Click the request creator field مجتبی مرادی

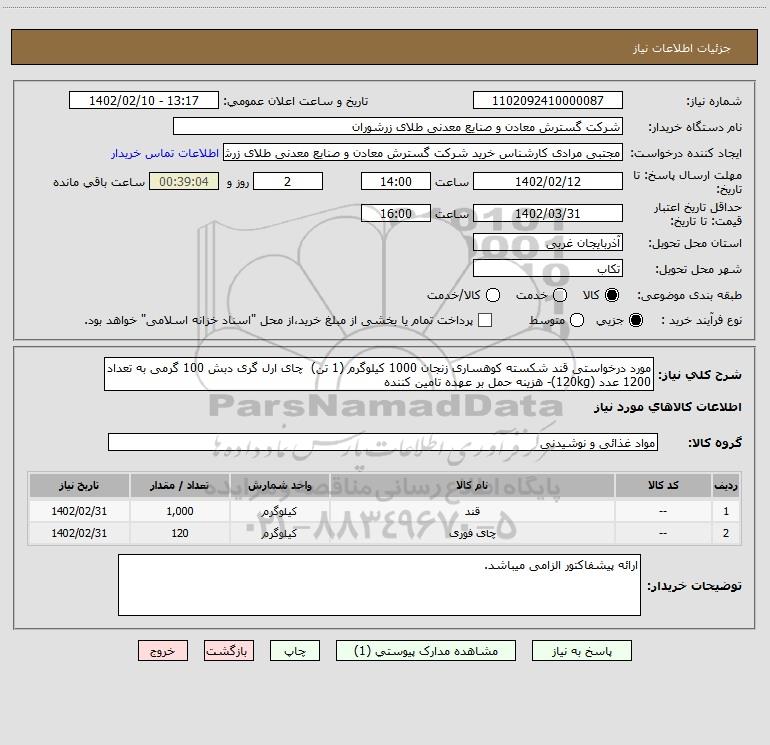point(423,153)
